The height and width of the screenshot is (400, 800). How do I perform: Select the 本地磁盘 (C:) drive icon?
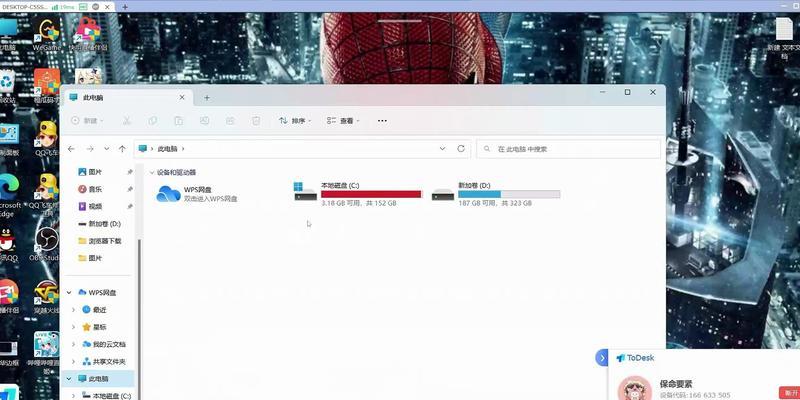[x=306, y=192]
